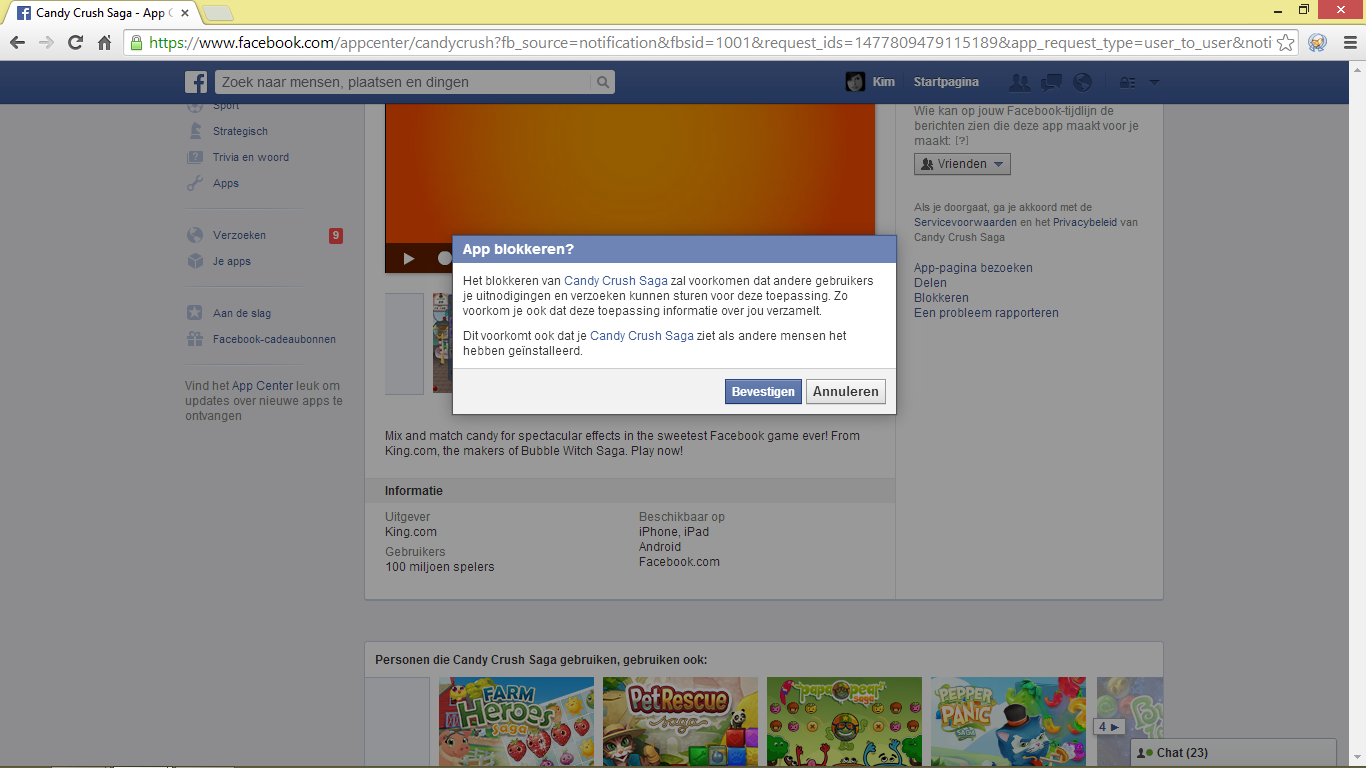Open the Chat (23) bar
The width and height of the screenshot is (1366, 768).
[x=1233, y=753]
